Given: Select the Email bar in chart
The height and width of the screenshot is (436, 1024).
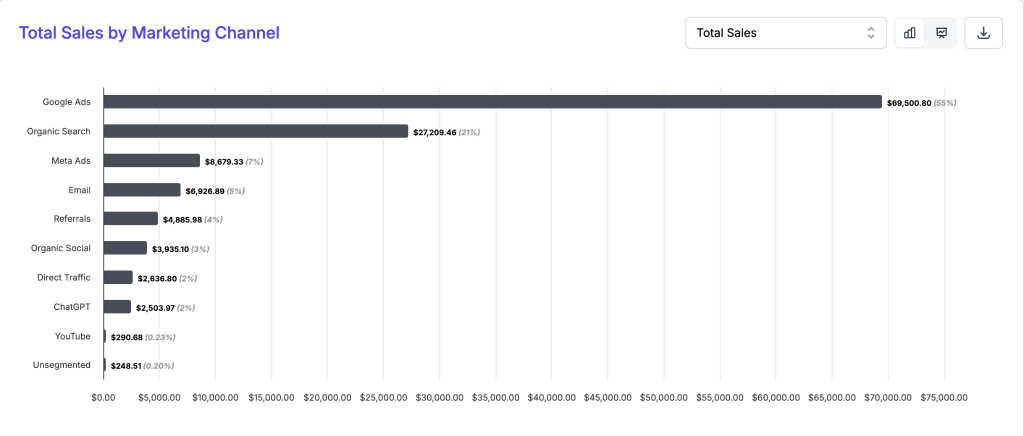Looking at the screenshot, I should (142, 190).
